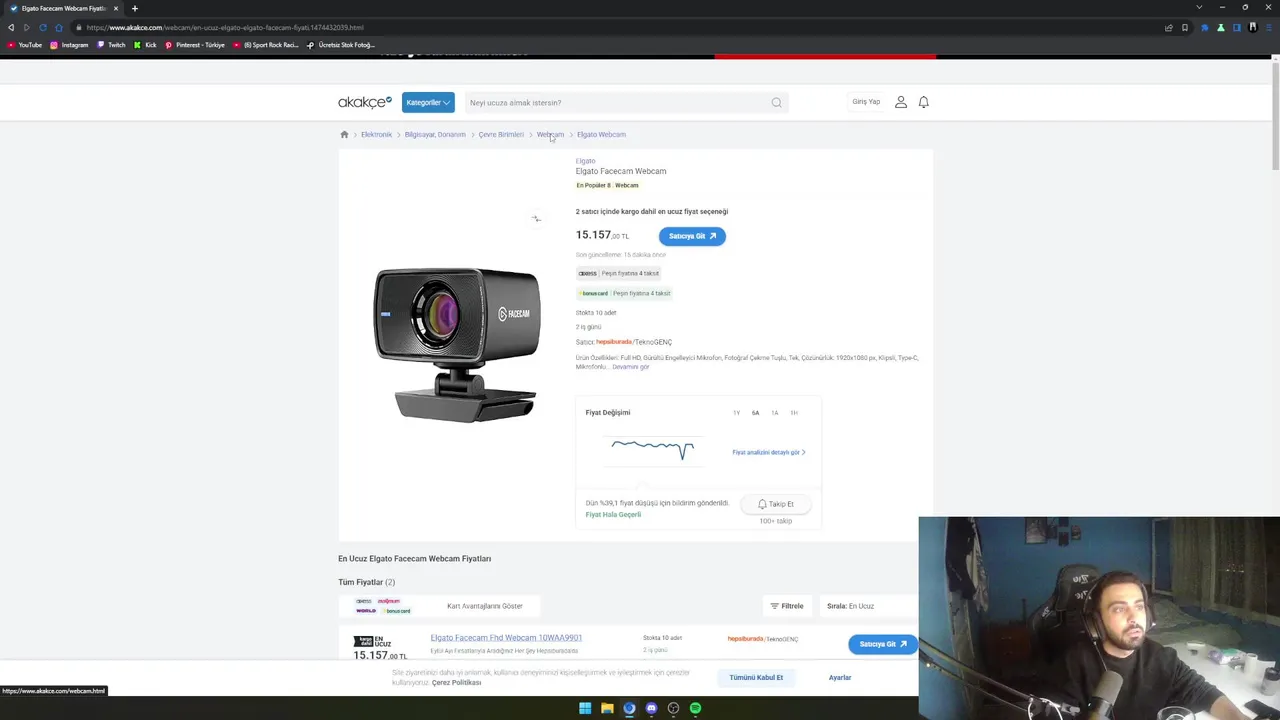Open the Sırala: En Ucuz dropdown
Viewport: 1280px width, 720px height.
click(x=868, y=606)
